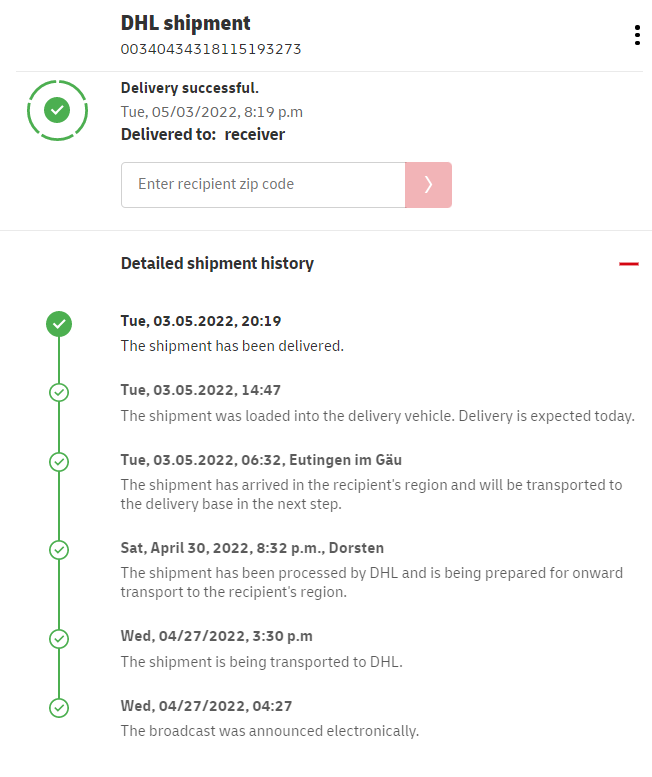The height and width of the screenshot is (777, 652).
Task: Click the timeline check icon for 14:47
Action: (59, 392)
